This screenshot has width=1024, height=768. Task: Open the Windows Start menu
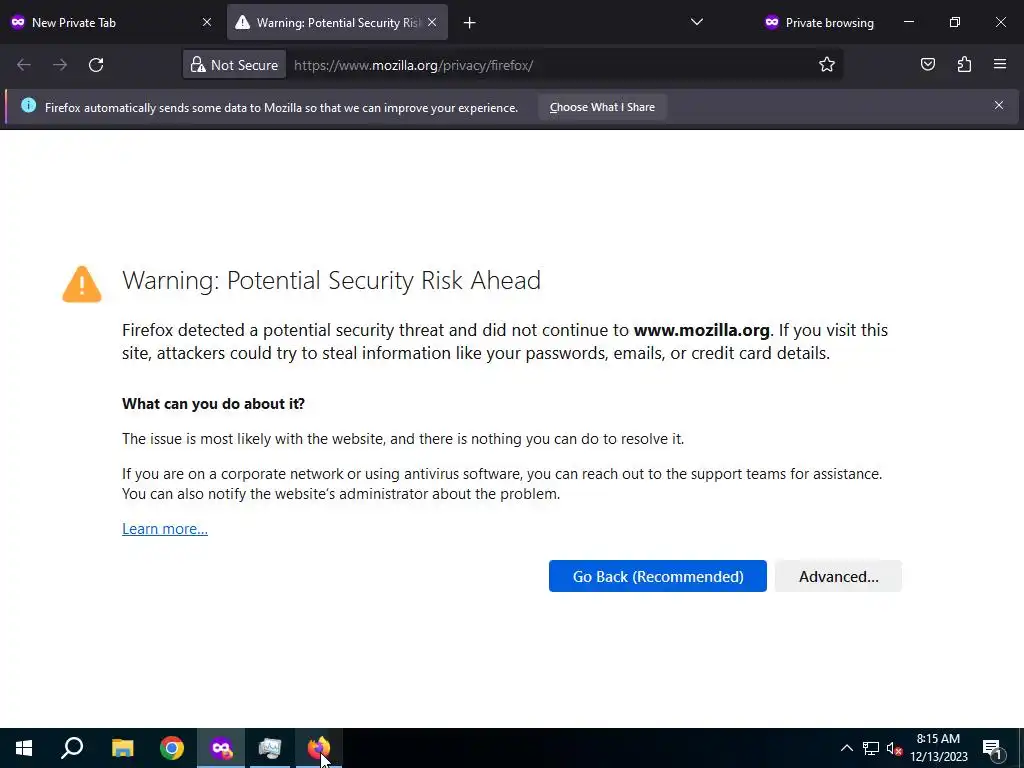(x=24, y=748)
